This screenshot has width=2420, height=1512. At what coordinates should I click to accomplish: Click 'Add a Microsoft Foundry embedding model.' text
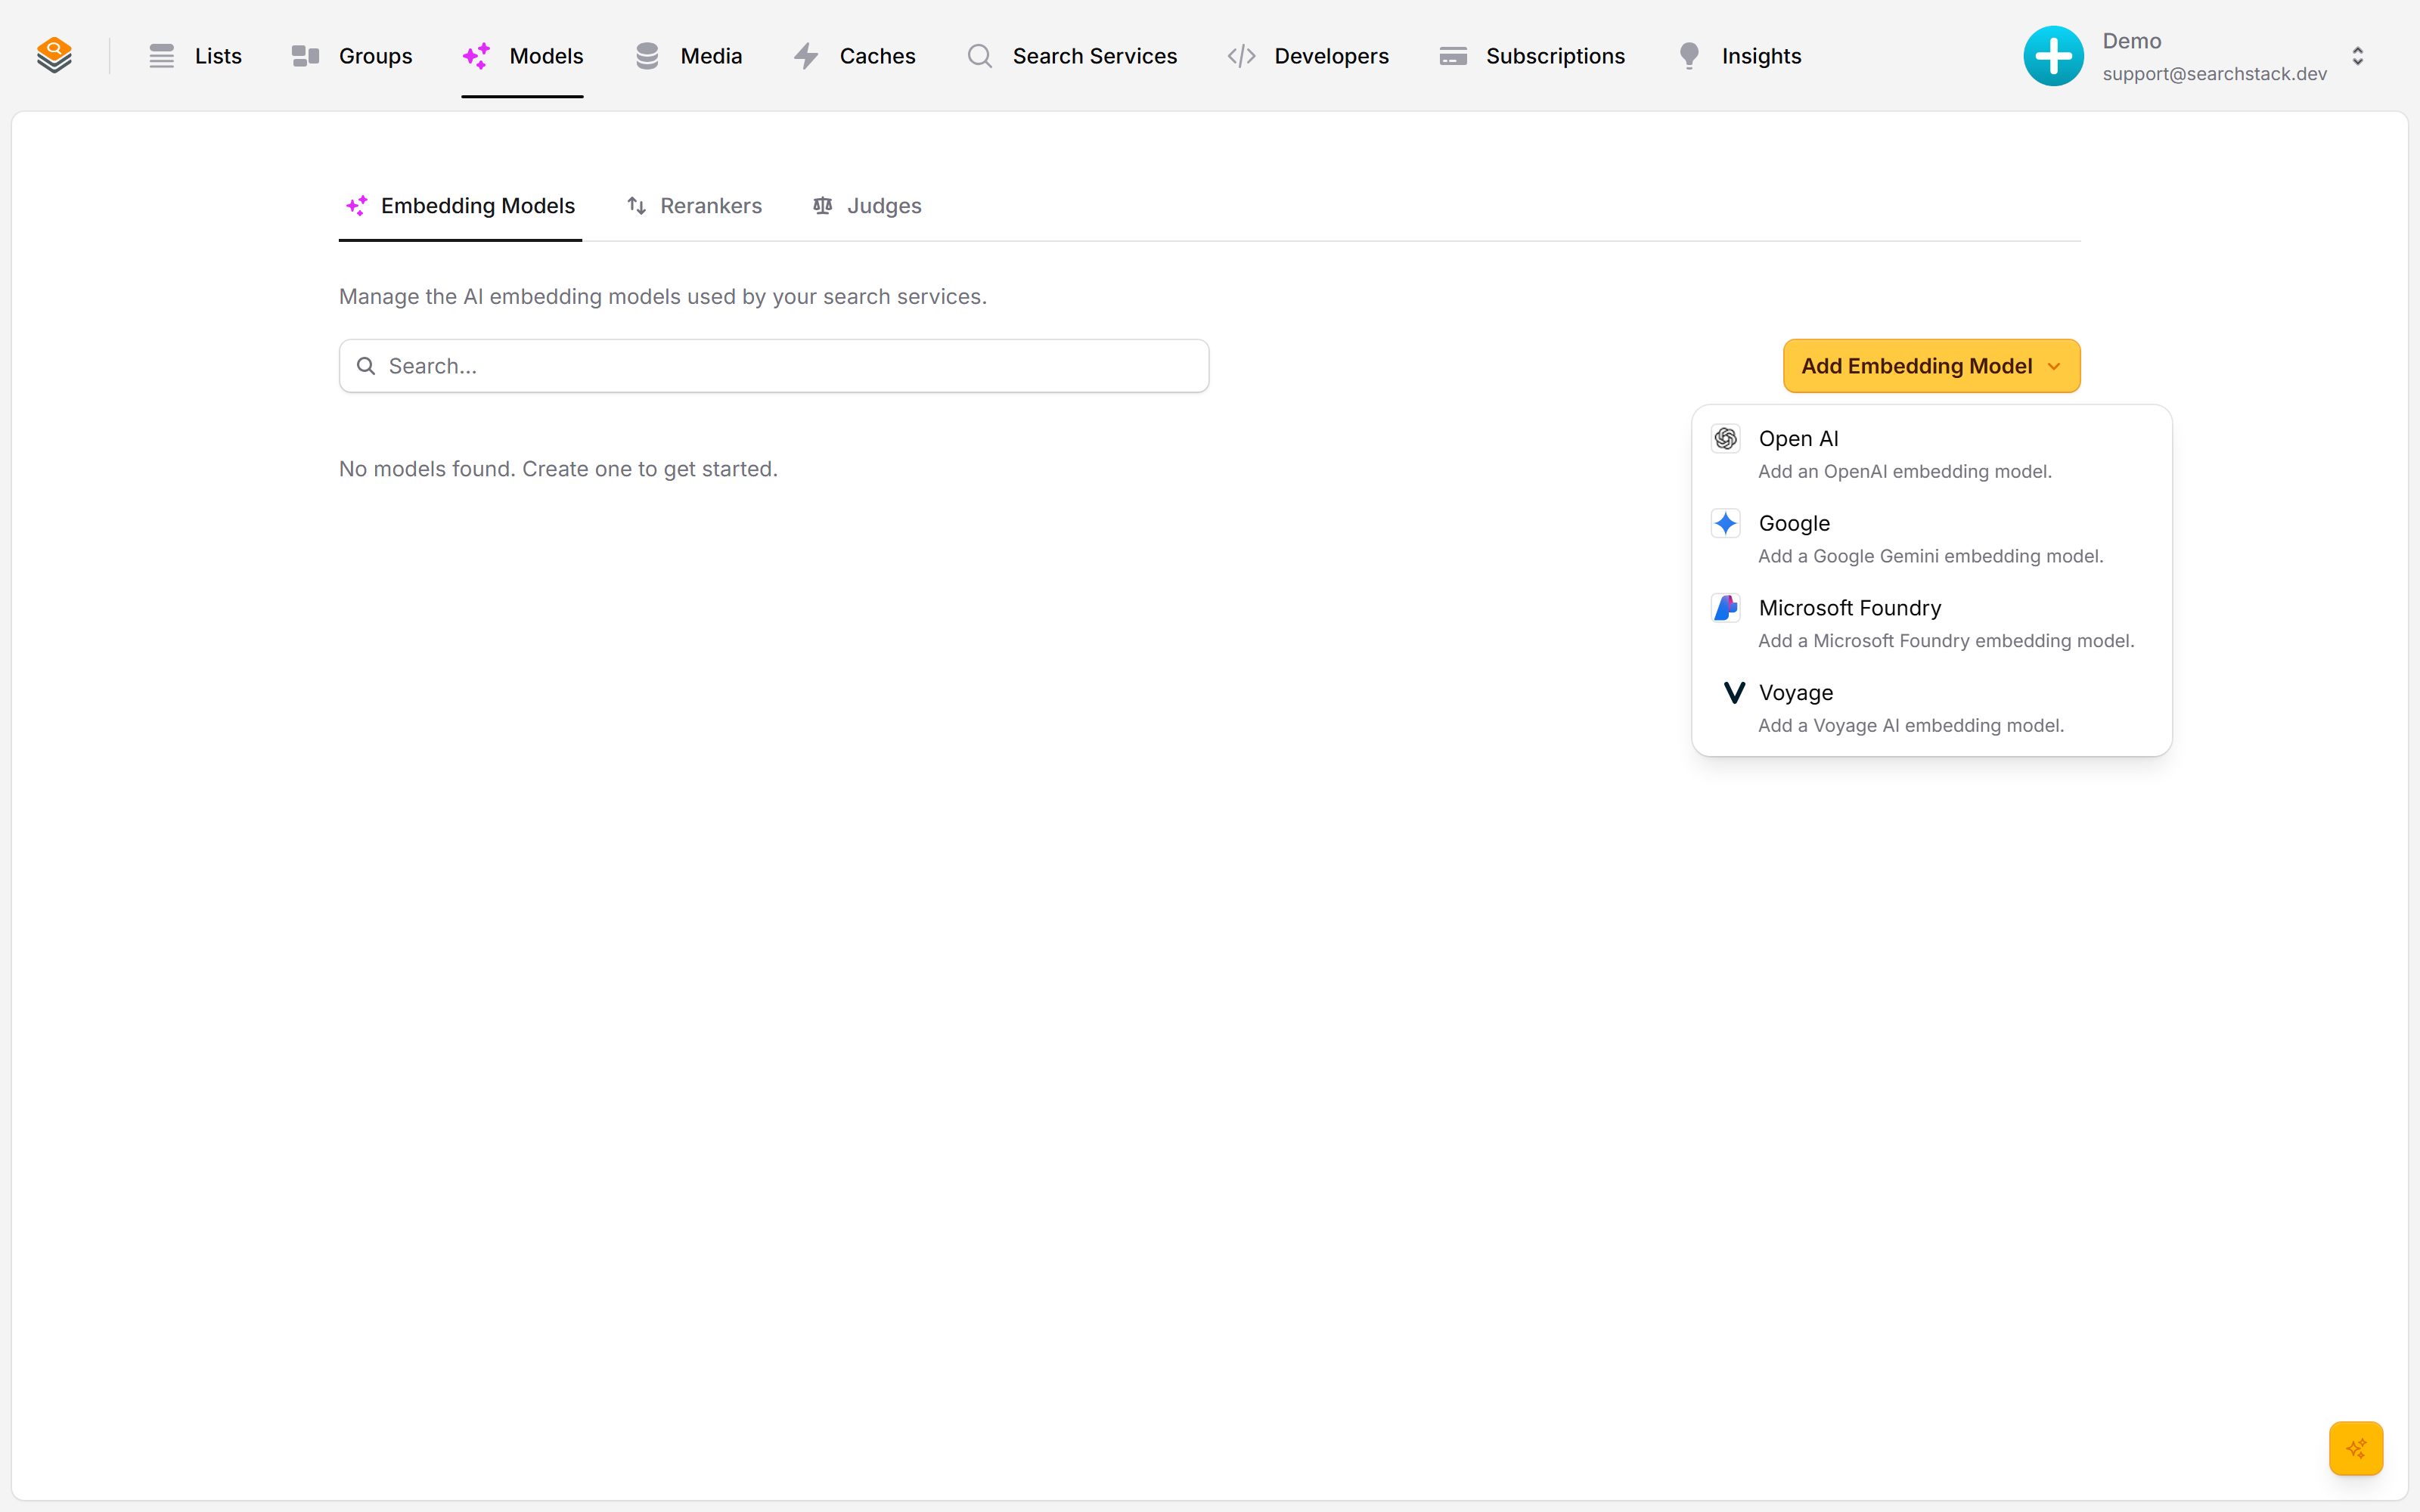(x=1946, y=641)
